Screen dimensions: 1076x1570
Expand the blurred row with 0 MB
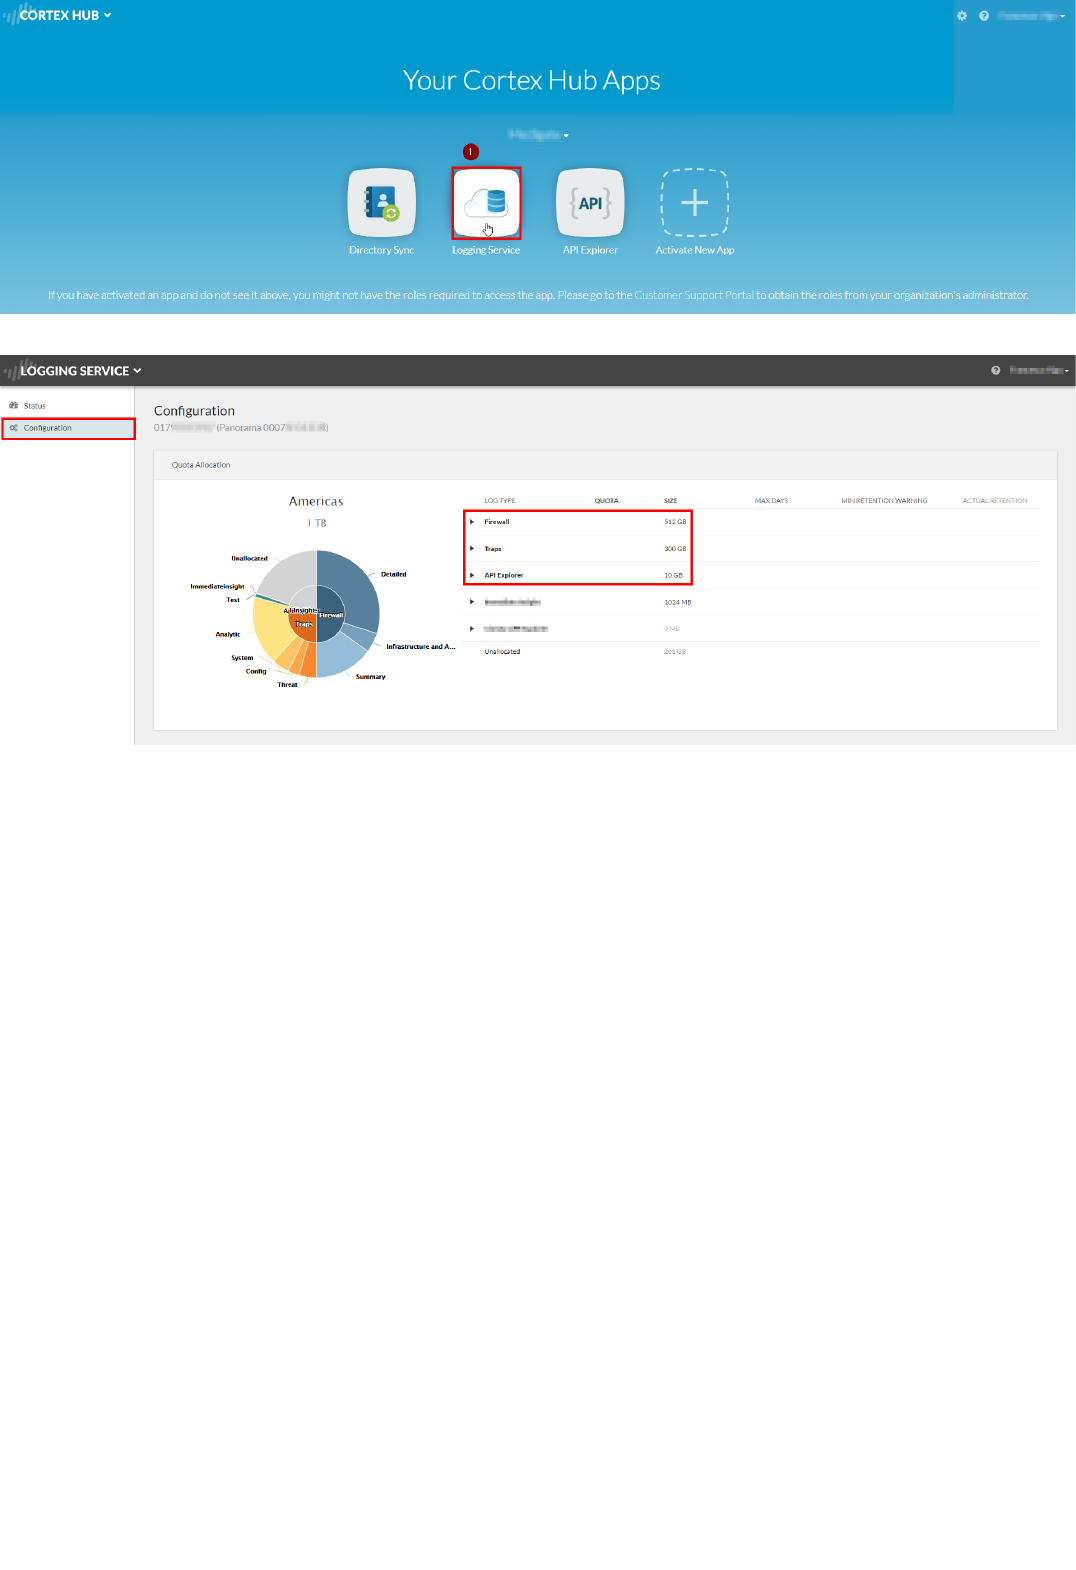(x=472, y=629)
